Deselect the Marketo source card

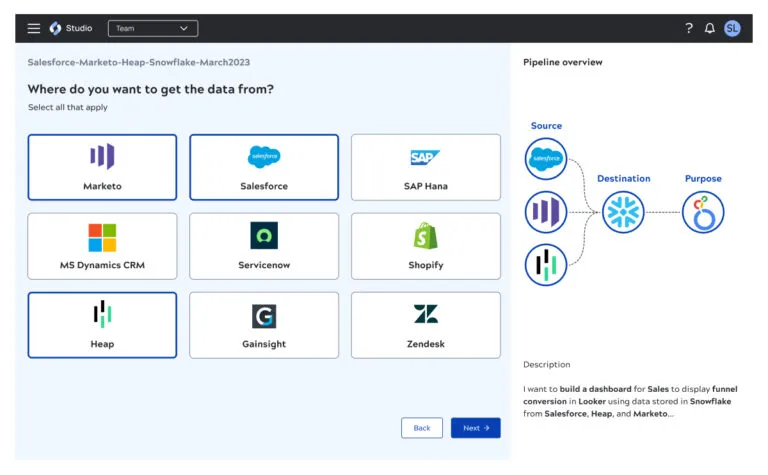(x=102, y=167)
